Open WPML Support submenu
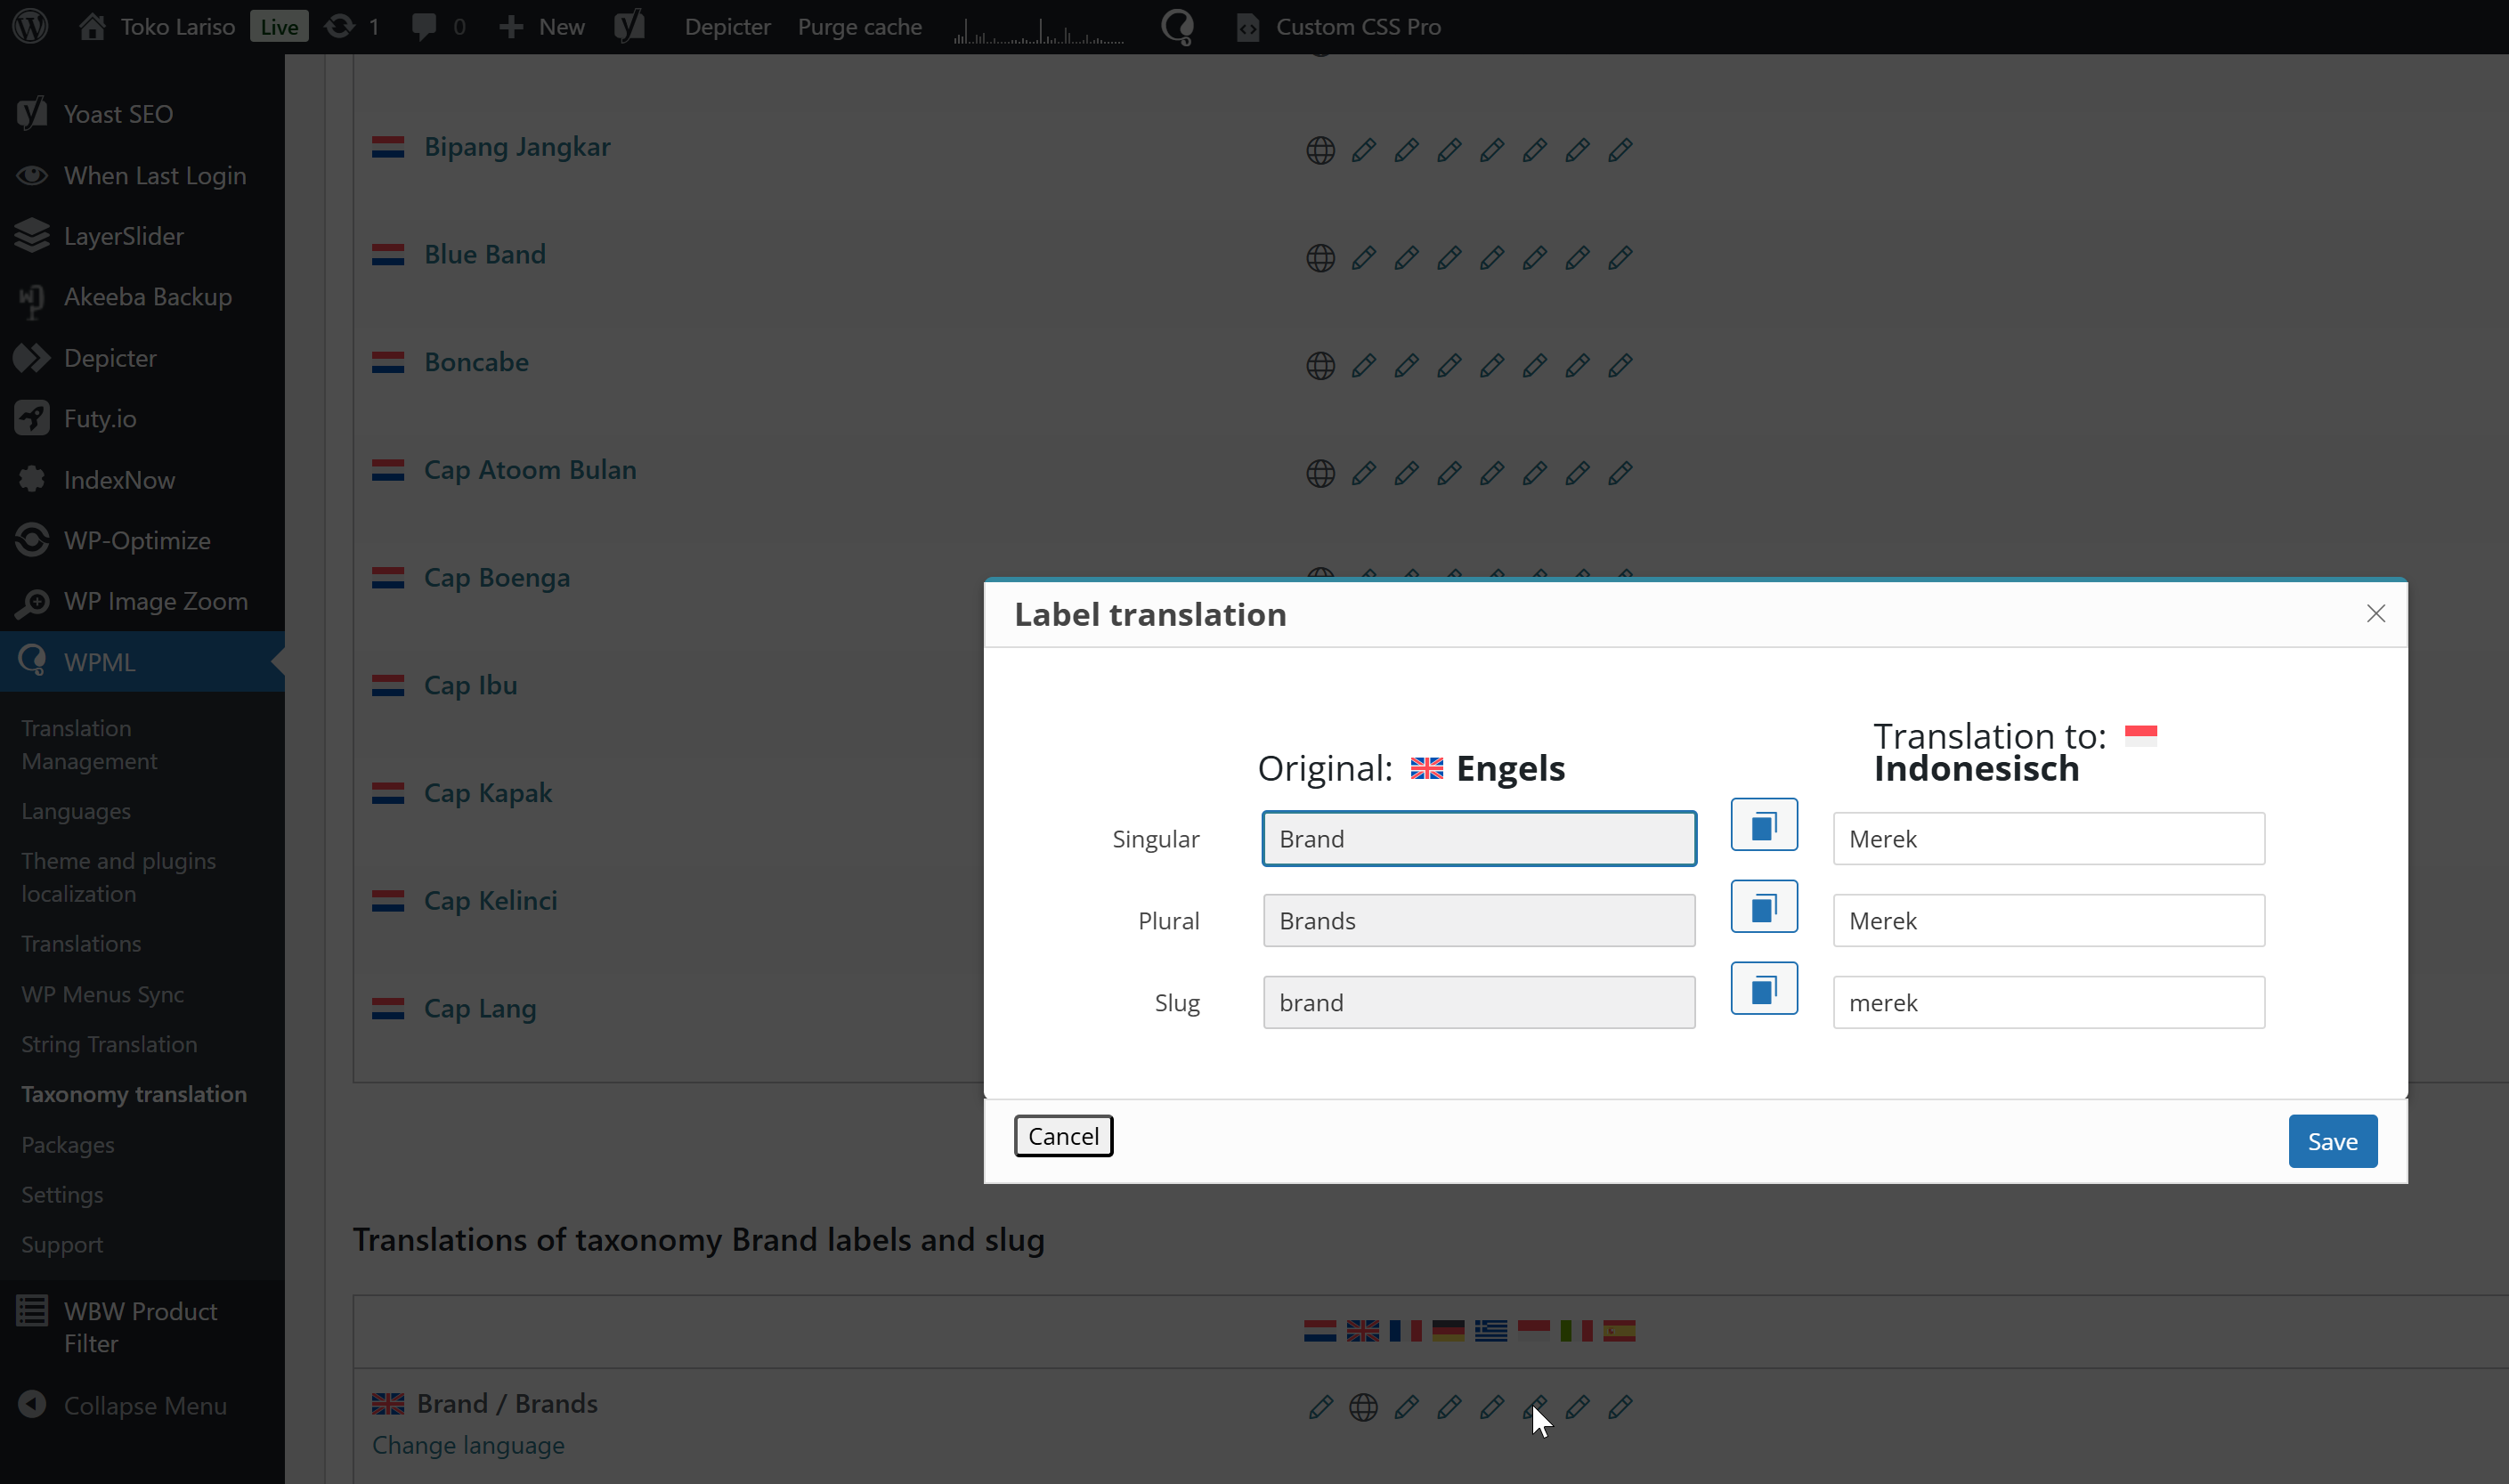2509x1484 pixels. [62, 1245]
